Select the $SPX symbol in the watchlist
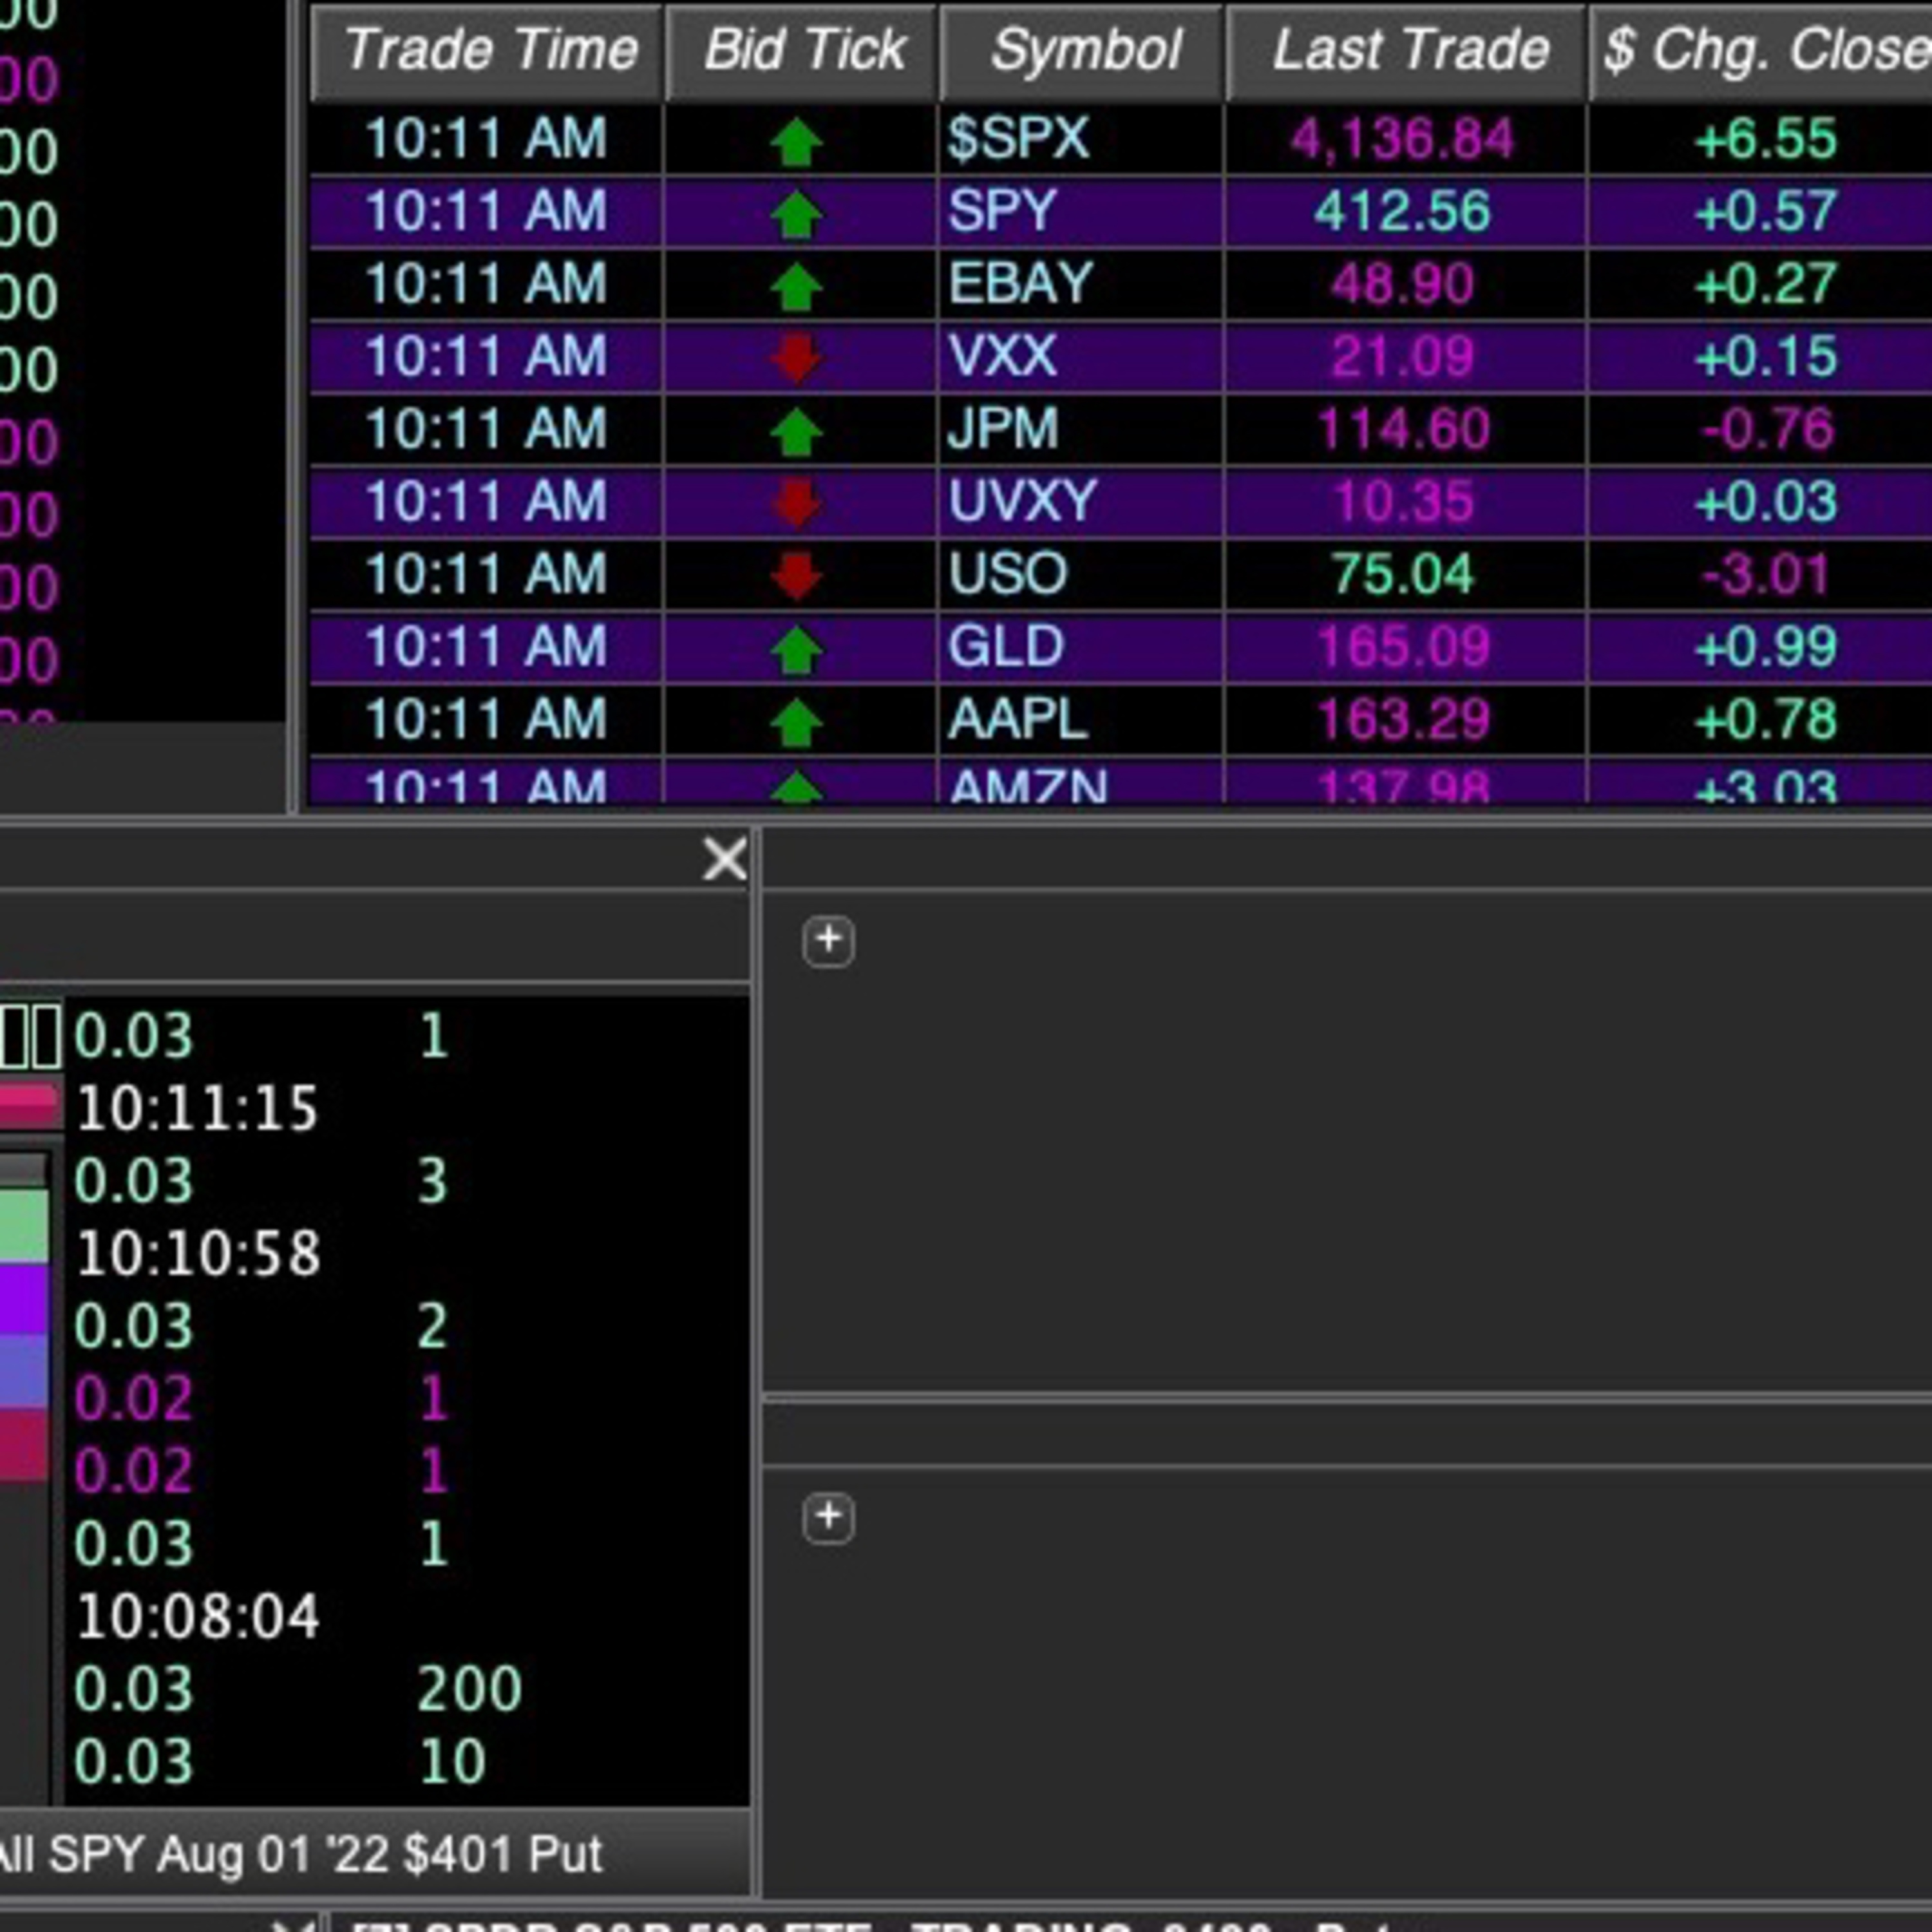Viewport: 1932px width, 1932px height. (x=1018, y=138)
